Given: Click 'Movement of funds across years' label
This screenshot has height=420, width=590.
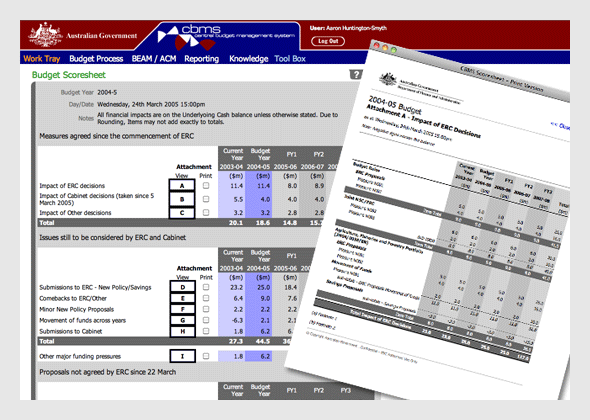Looking at the screenshot, I should pos(82,320).
